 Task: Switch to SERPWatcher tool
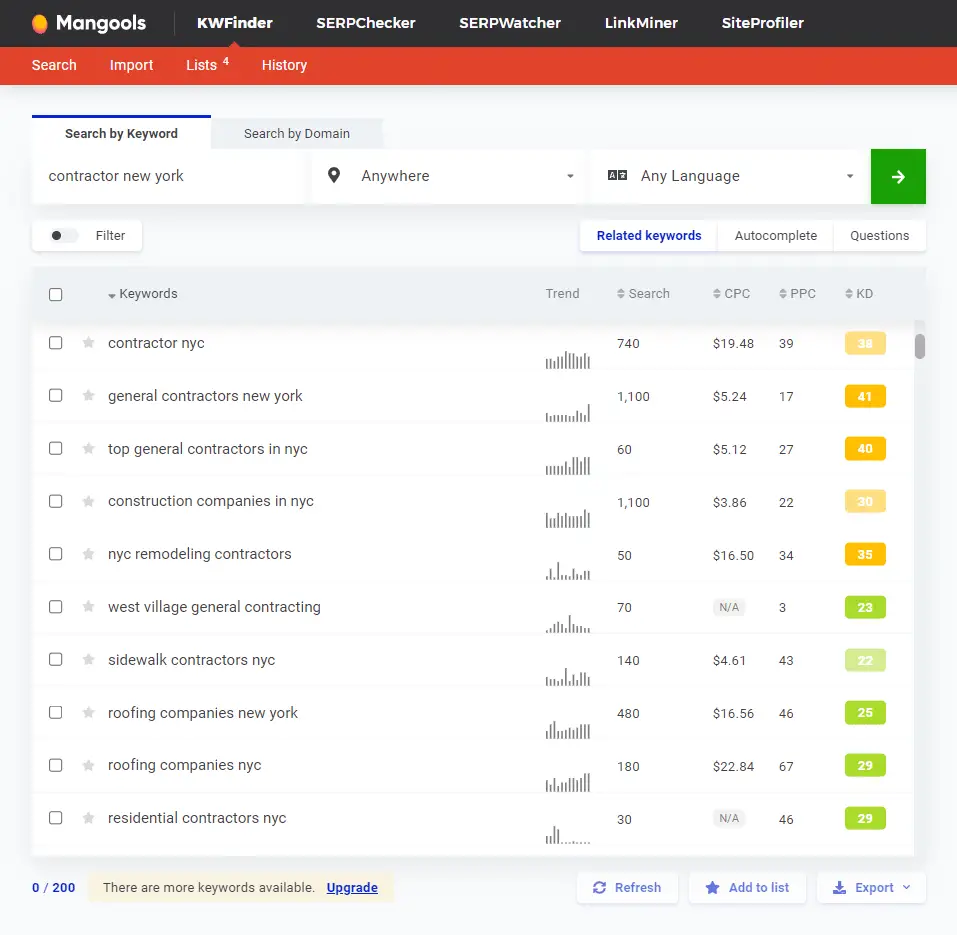tap(510, 23)
